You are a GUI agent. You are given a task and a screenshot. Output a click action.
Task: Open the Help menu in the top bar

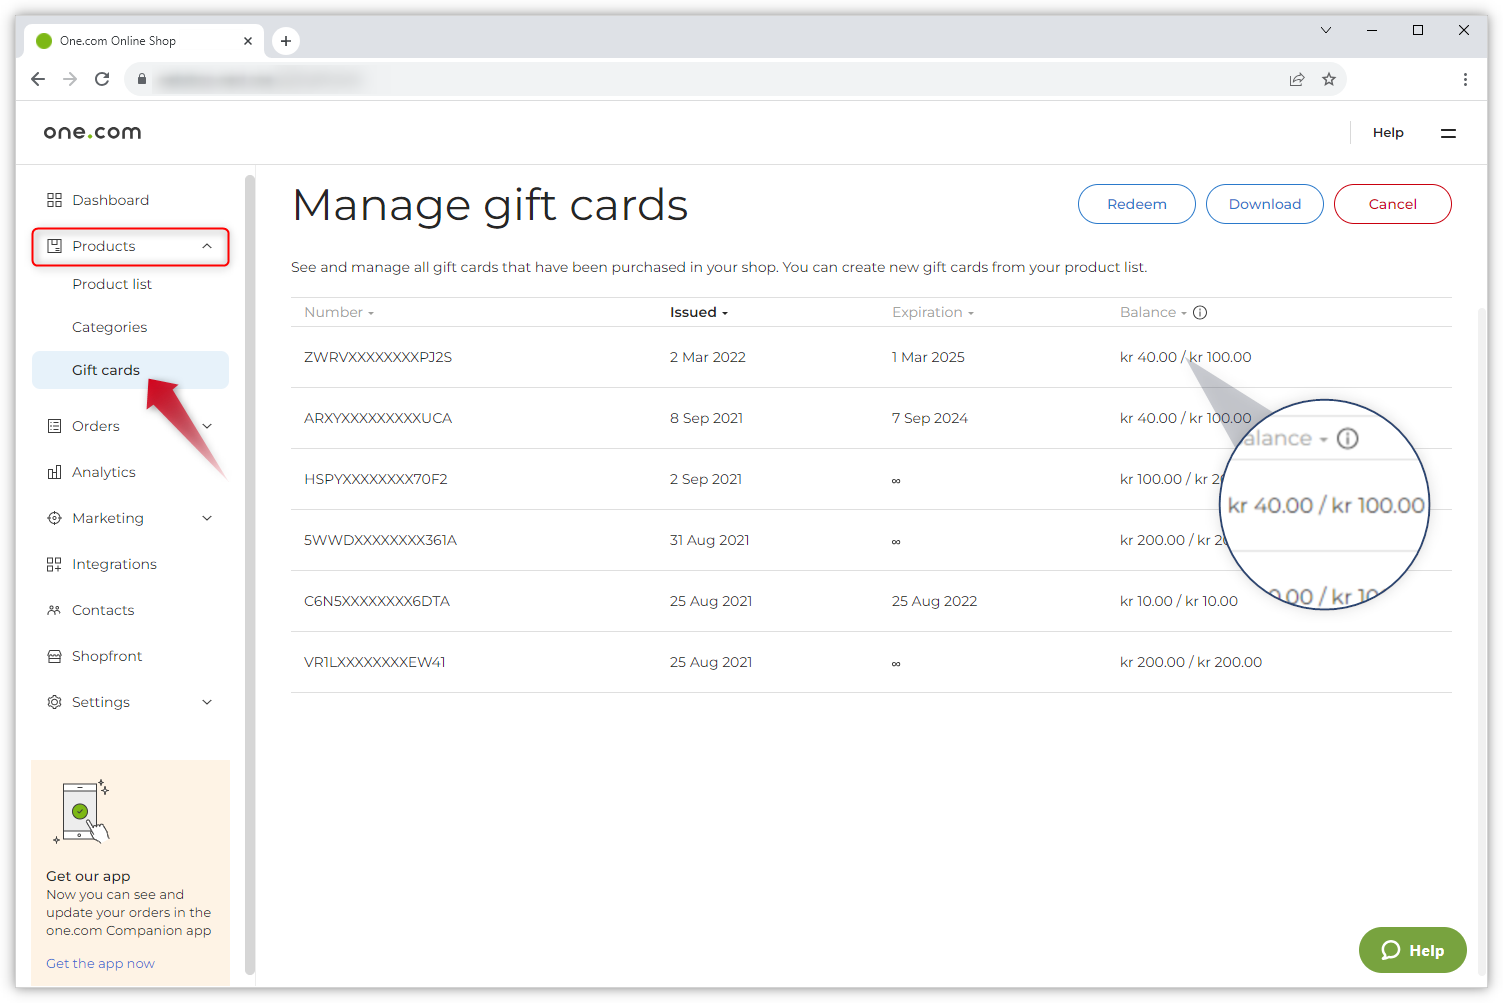coord(1388,132)
